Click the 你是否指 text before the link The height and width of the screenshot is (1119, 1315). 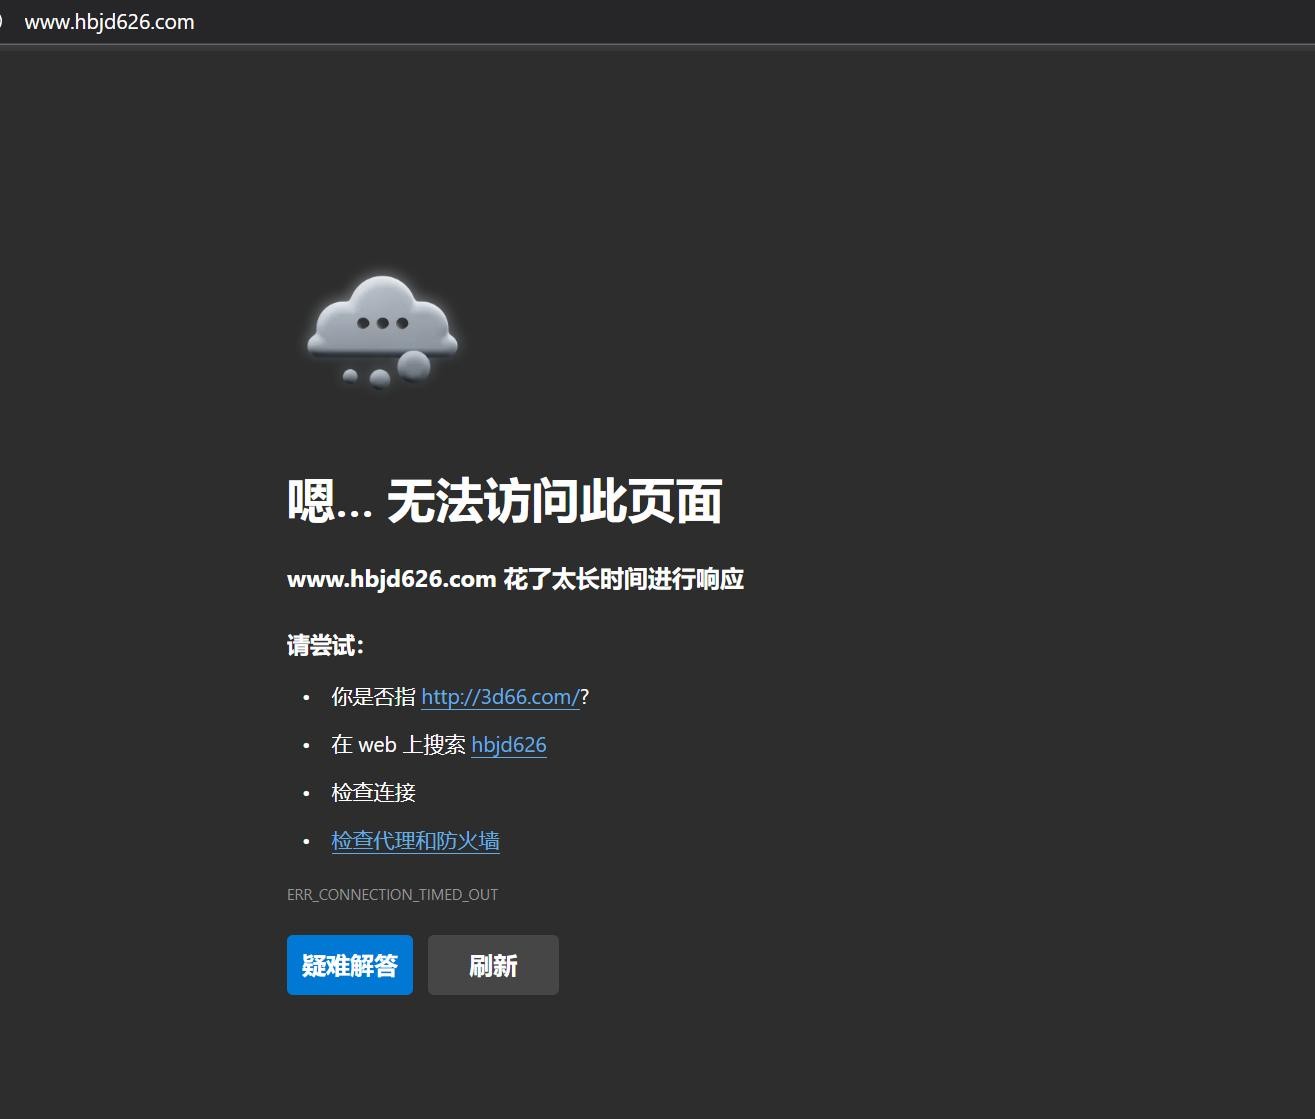(x=373, y=697)
